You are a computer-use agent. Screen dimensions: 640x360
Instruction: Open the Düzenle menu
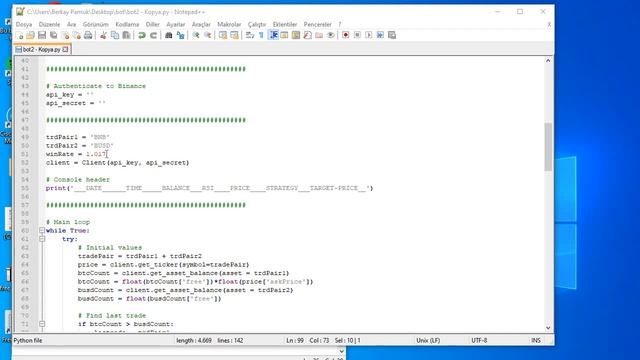tap(49, 24)
